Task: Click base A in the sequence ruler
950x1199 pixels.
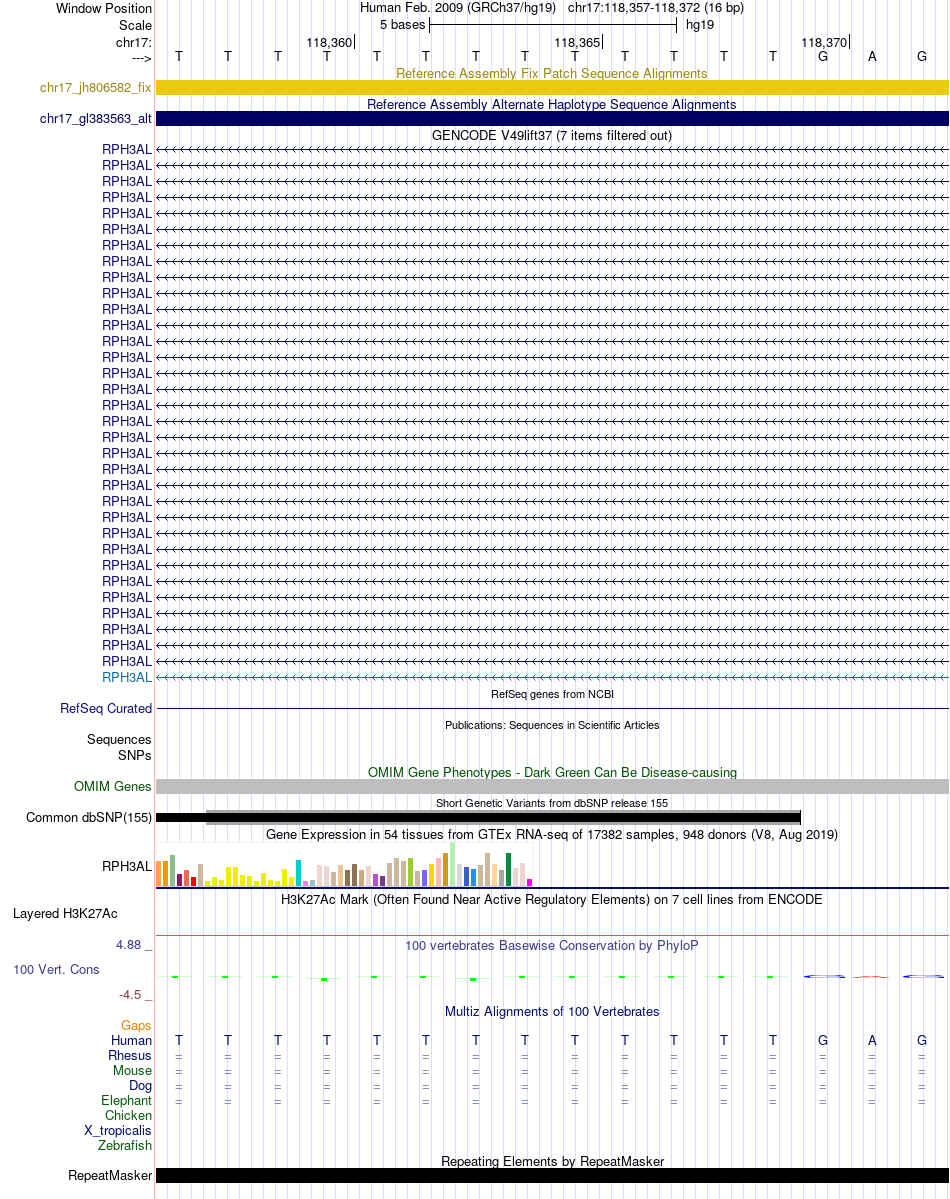Action: pyautogui.click(x=872, y=57)
